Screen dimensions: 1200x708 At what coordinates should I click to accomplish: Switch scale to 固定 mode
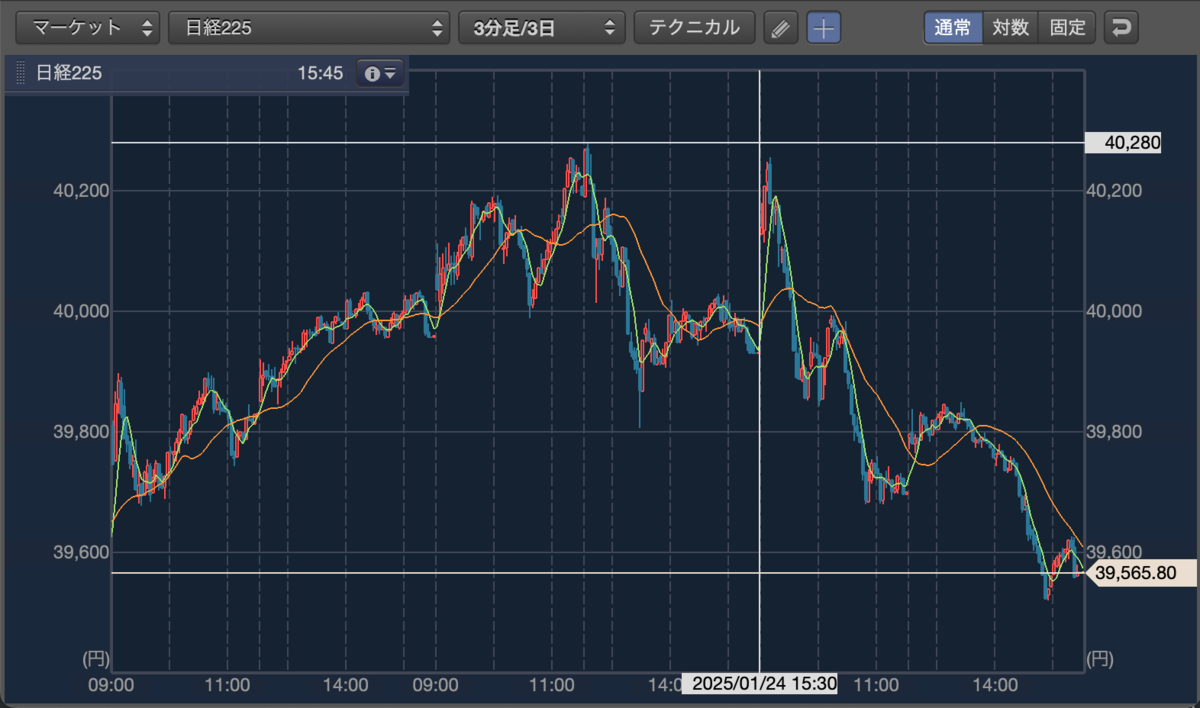coord(1068,28)
